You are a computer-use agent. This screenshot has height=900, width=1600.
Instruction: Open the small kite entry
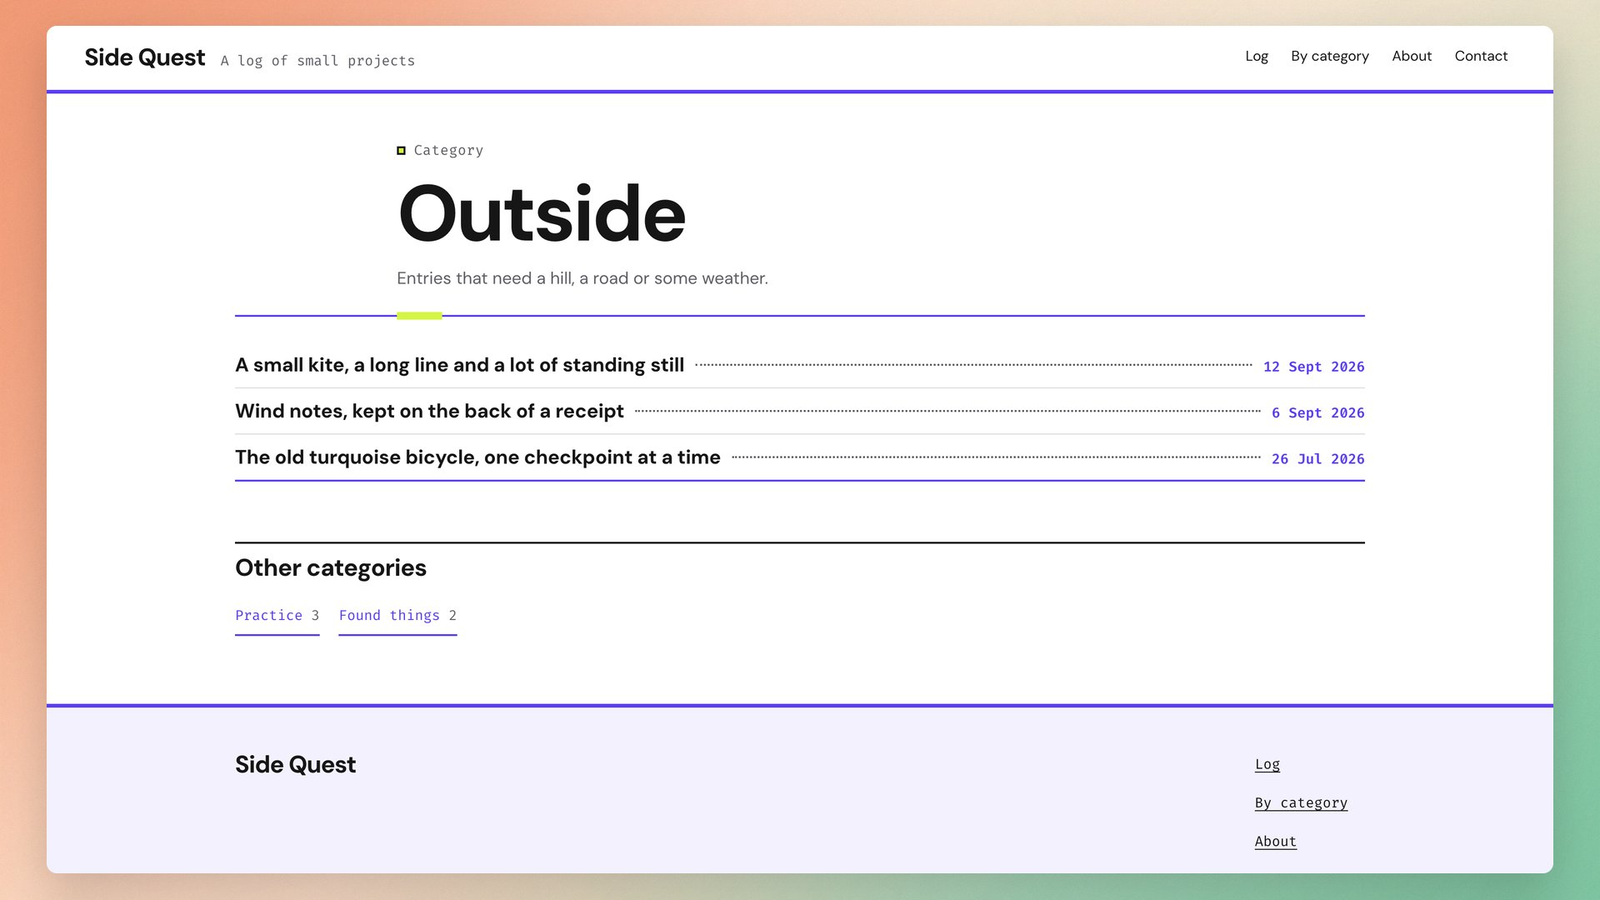point(459,365)
